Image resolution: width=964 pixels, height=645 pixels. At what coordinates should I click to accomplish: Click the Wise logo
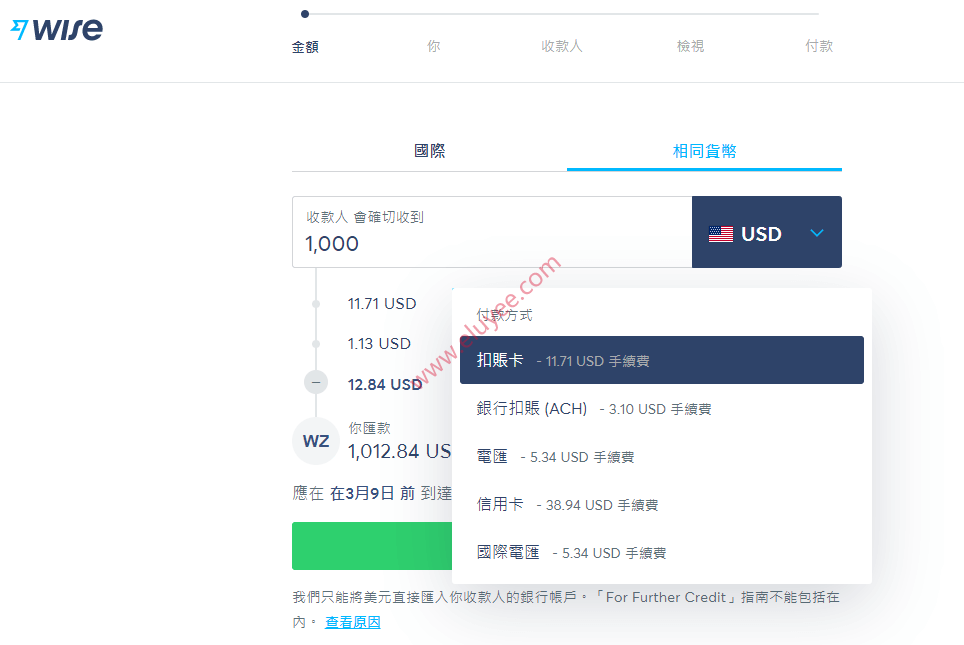[x=56, y=29]
